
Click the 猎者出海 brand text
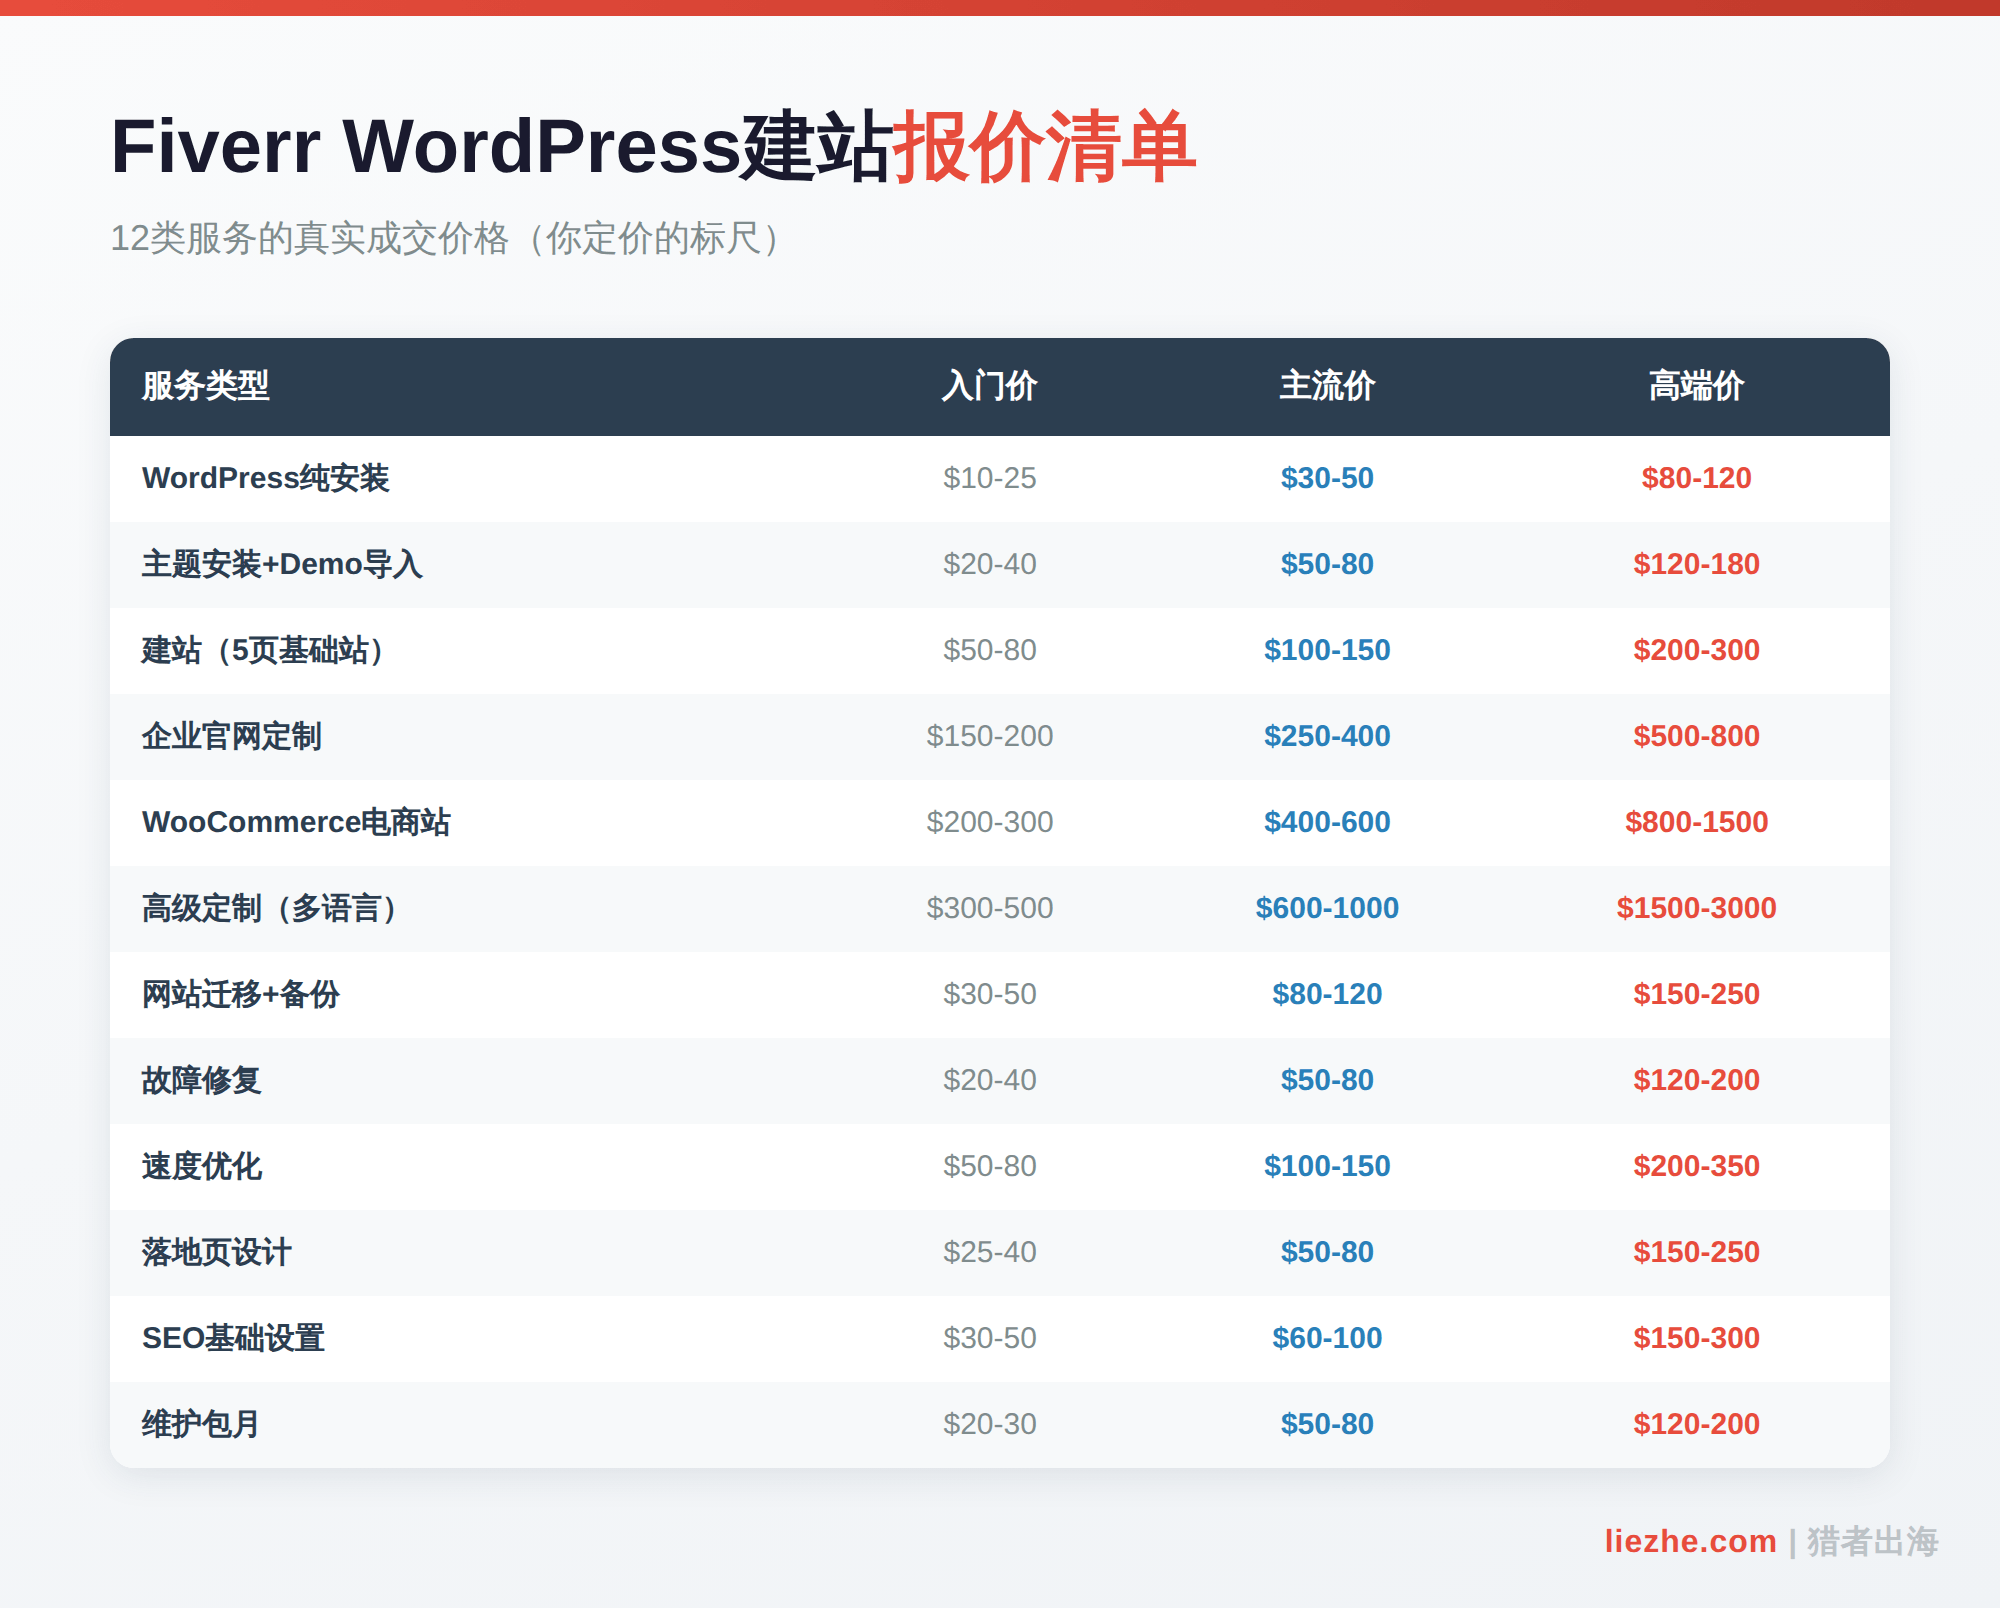[1872, 1541]
